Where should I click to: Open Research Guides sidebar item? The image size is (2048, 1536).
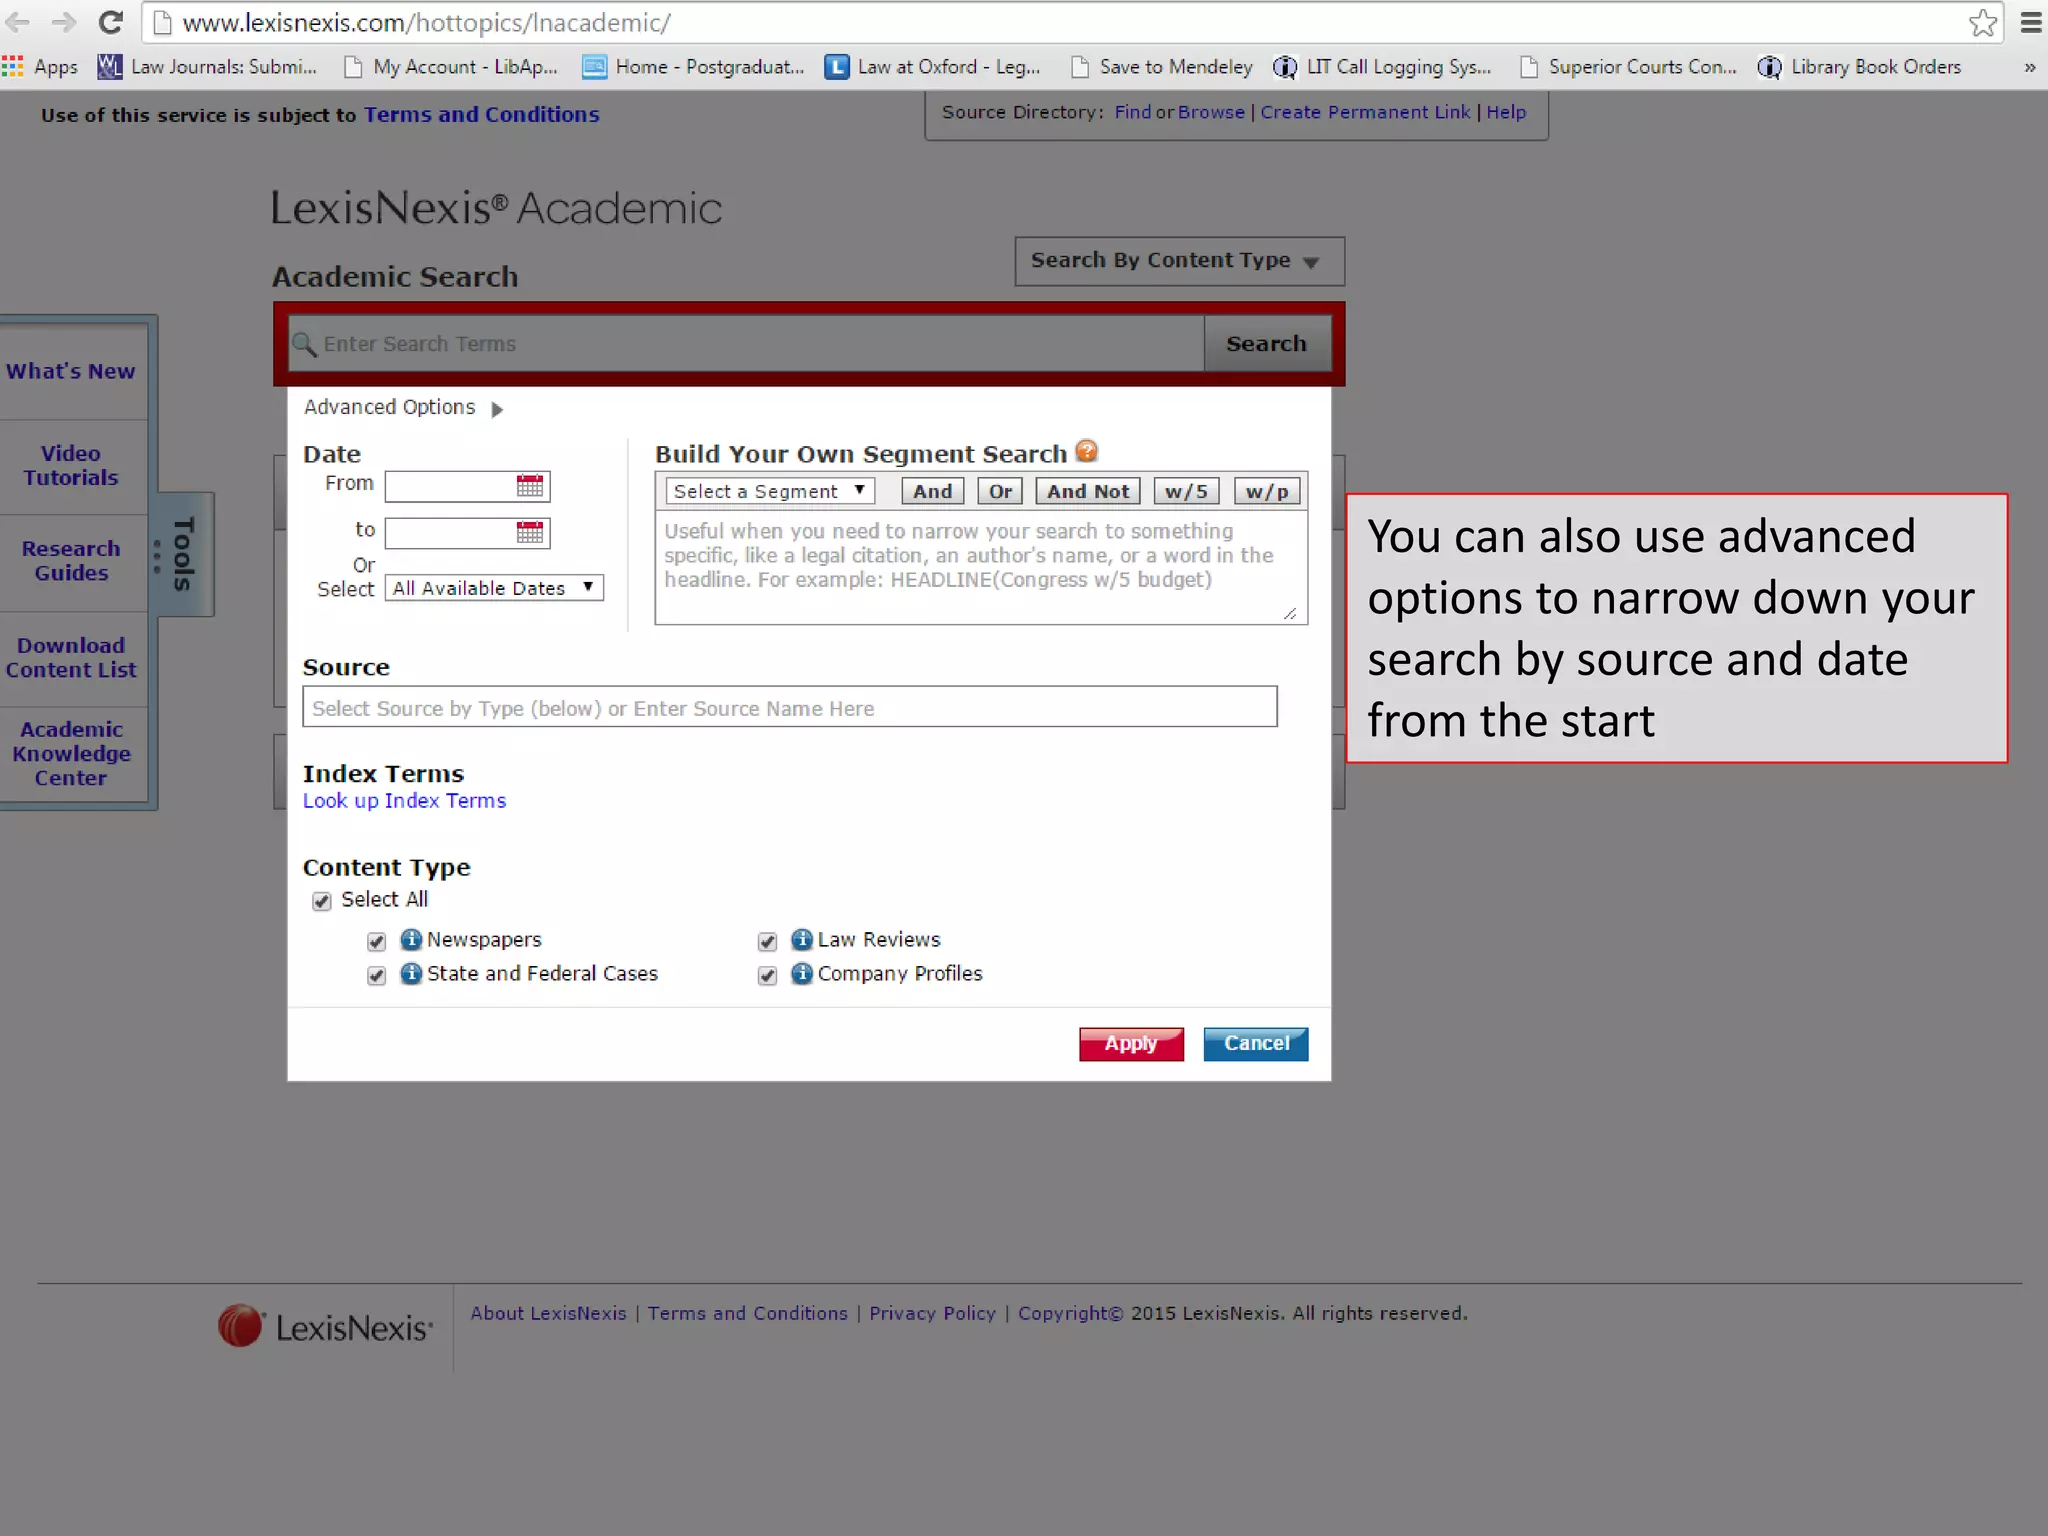70,560
